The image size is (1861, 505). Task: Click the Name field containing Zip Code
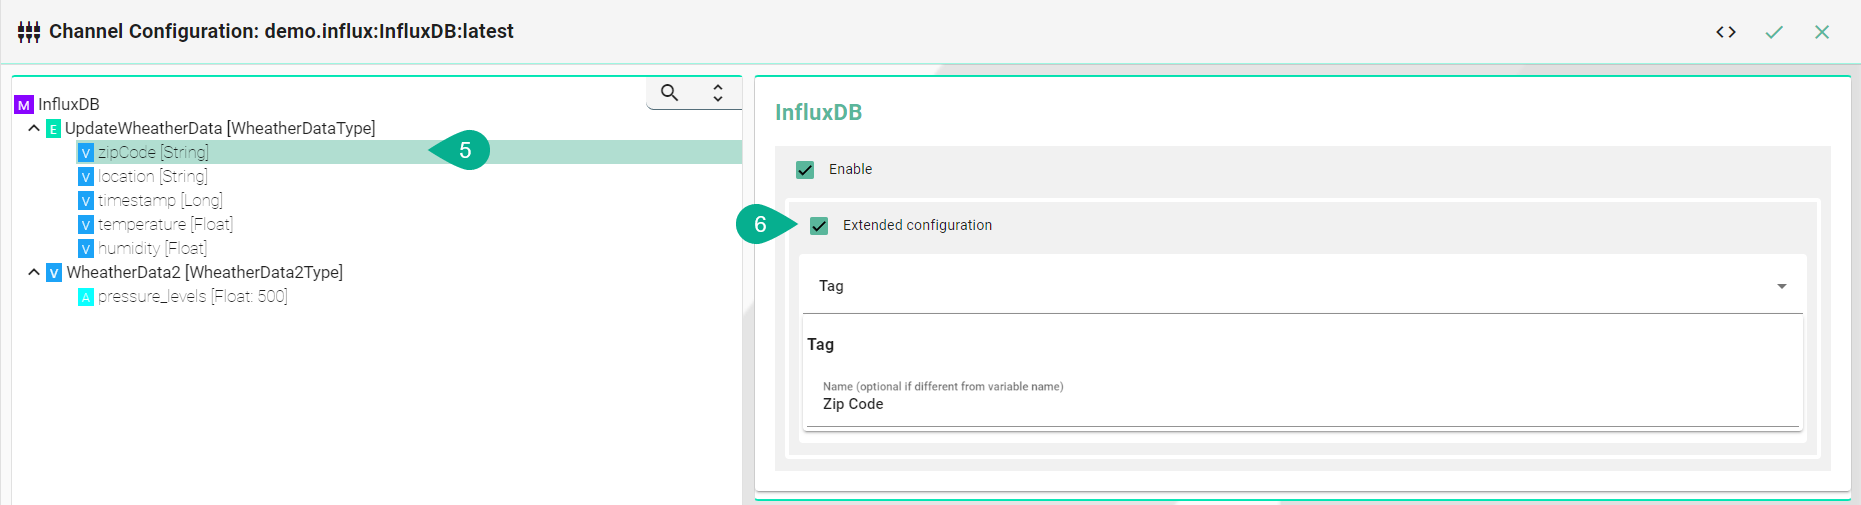coord(1302,404)
